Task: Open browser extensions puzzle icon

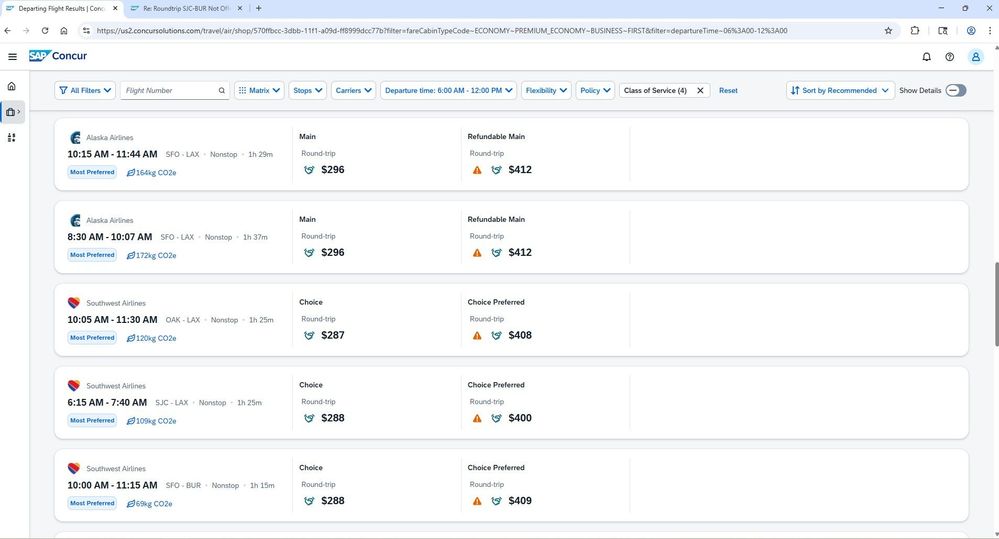Action: coord(915,31)
